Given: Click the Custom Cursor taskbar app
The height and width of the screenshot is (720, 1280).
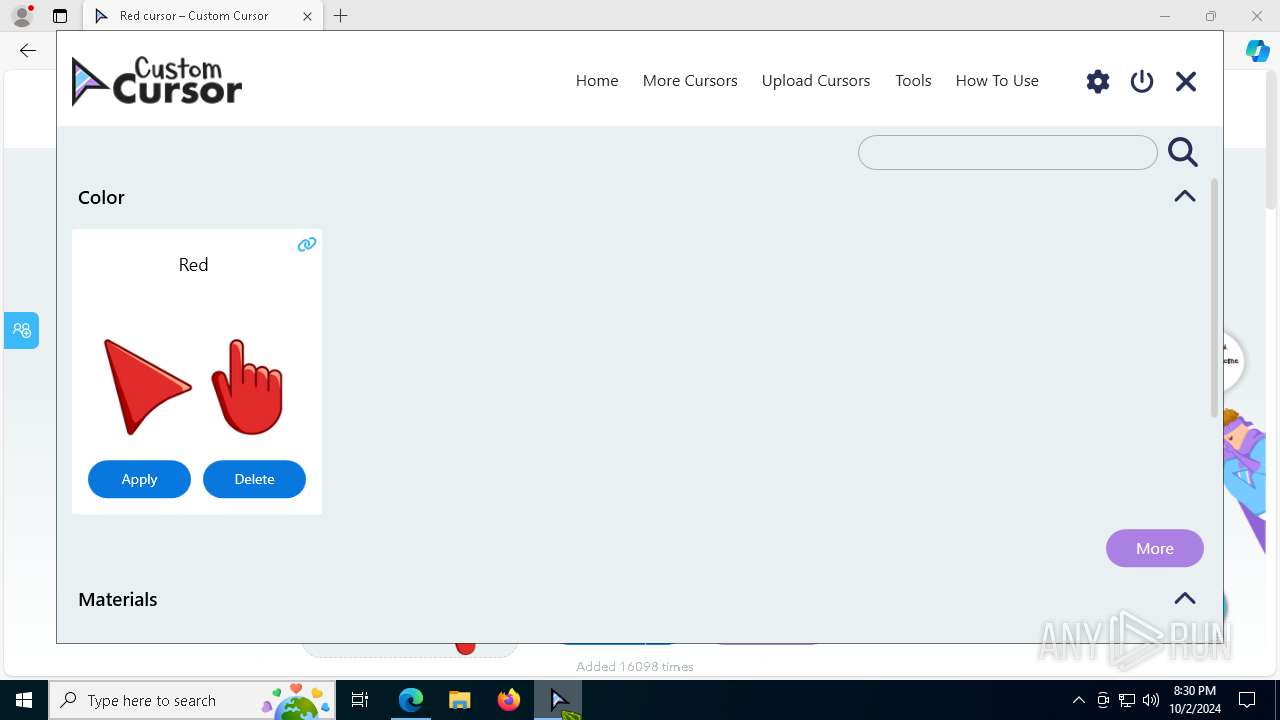Looking at the screenshot, I should click(x=558, y=700).
